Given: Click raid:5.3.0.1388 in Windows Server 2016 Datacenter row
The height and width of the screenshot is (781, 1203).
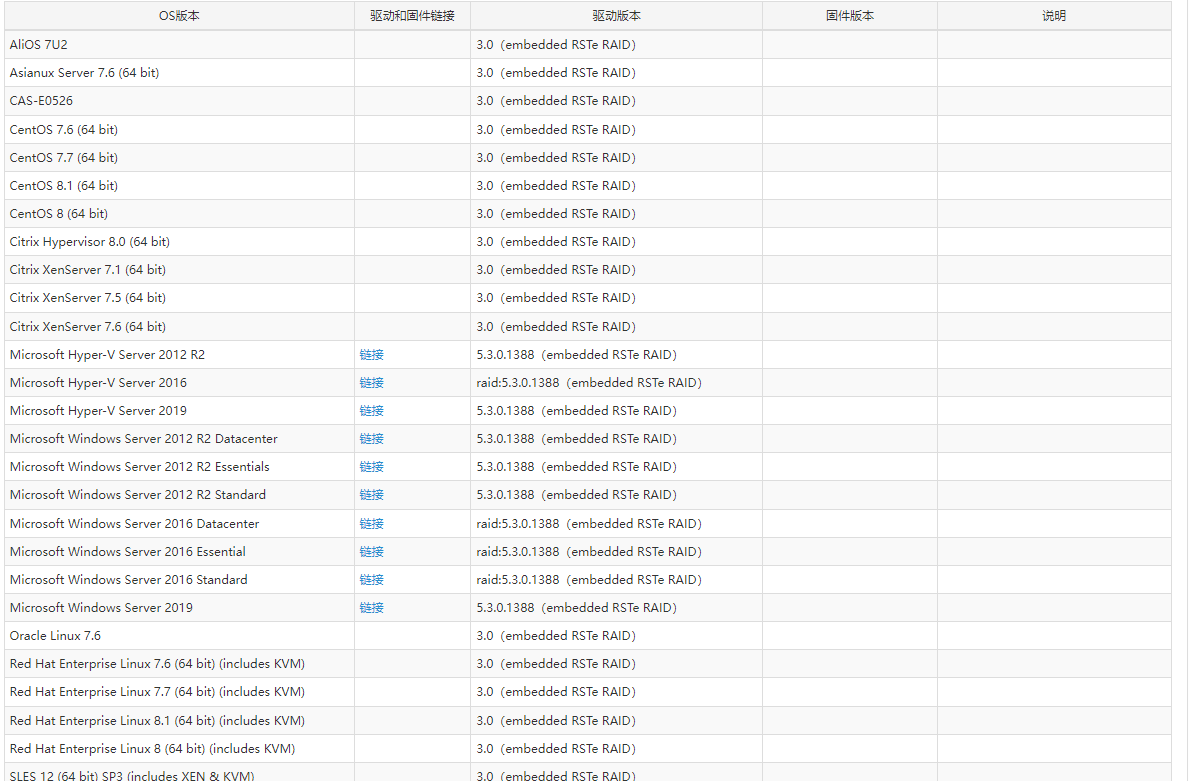Looking at the screenshot, I should (x=518, y=524).
